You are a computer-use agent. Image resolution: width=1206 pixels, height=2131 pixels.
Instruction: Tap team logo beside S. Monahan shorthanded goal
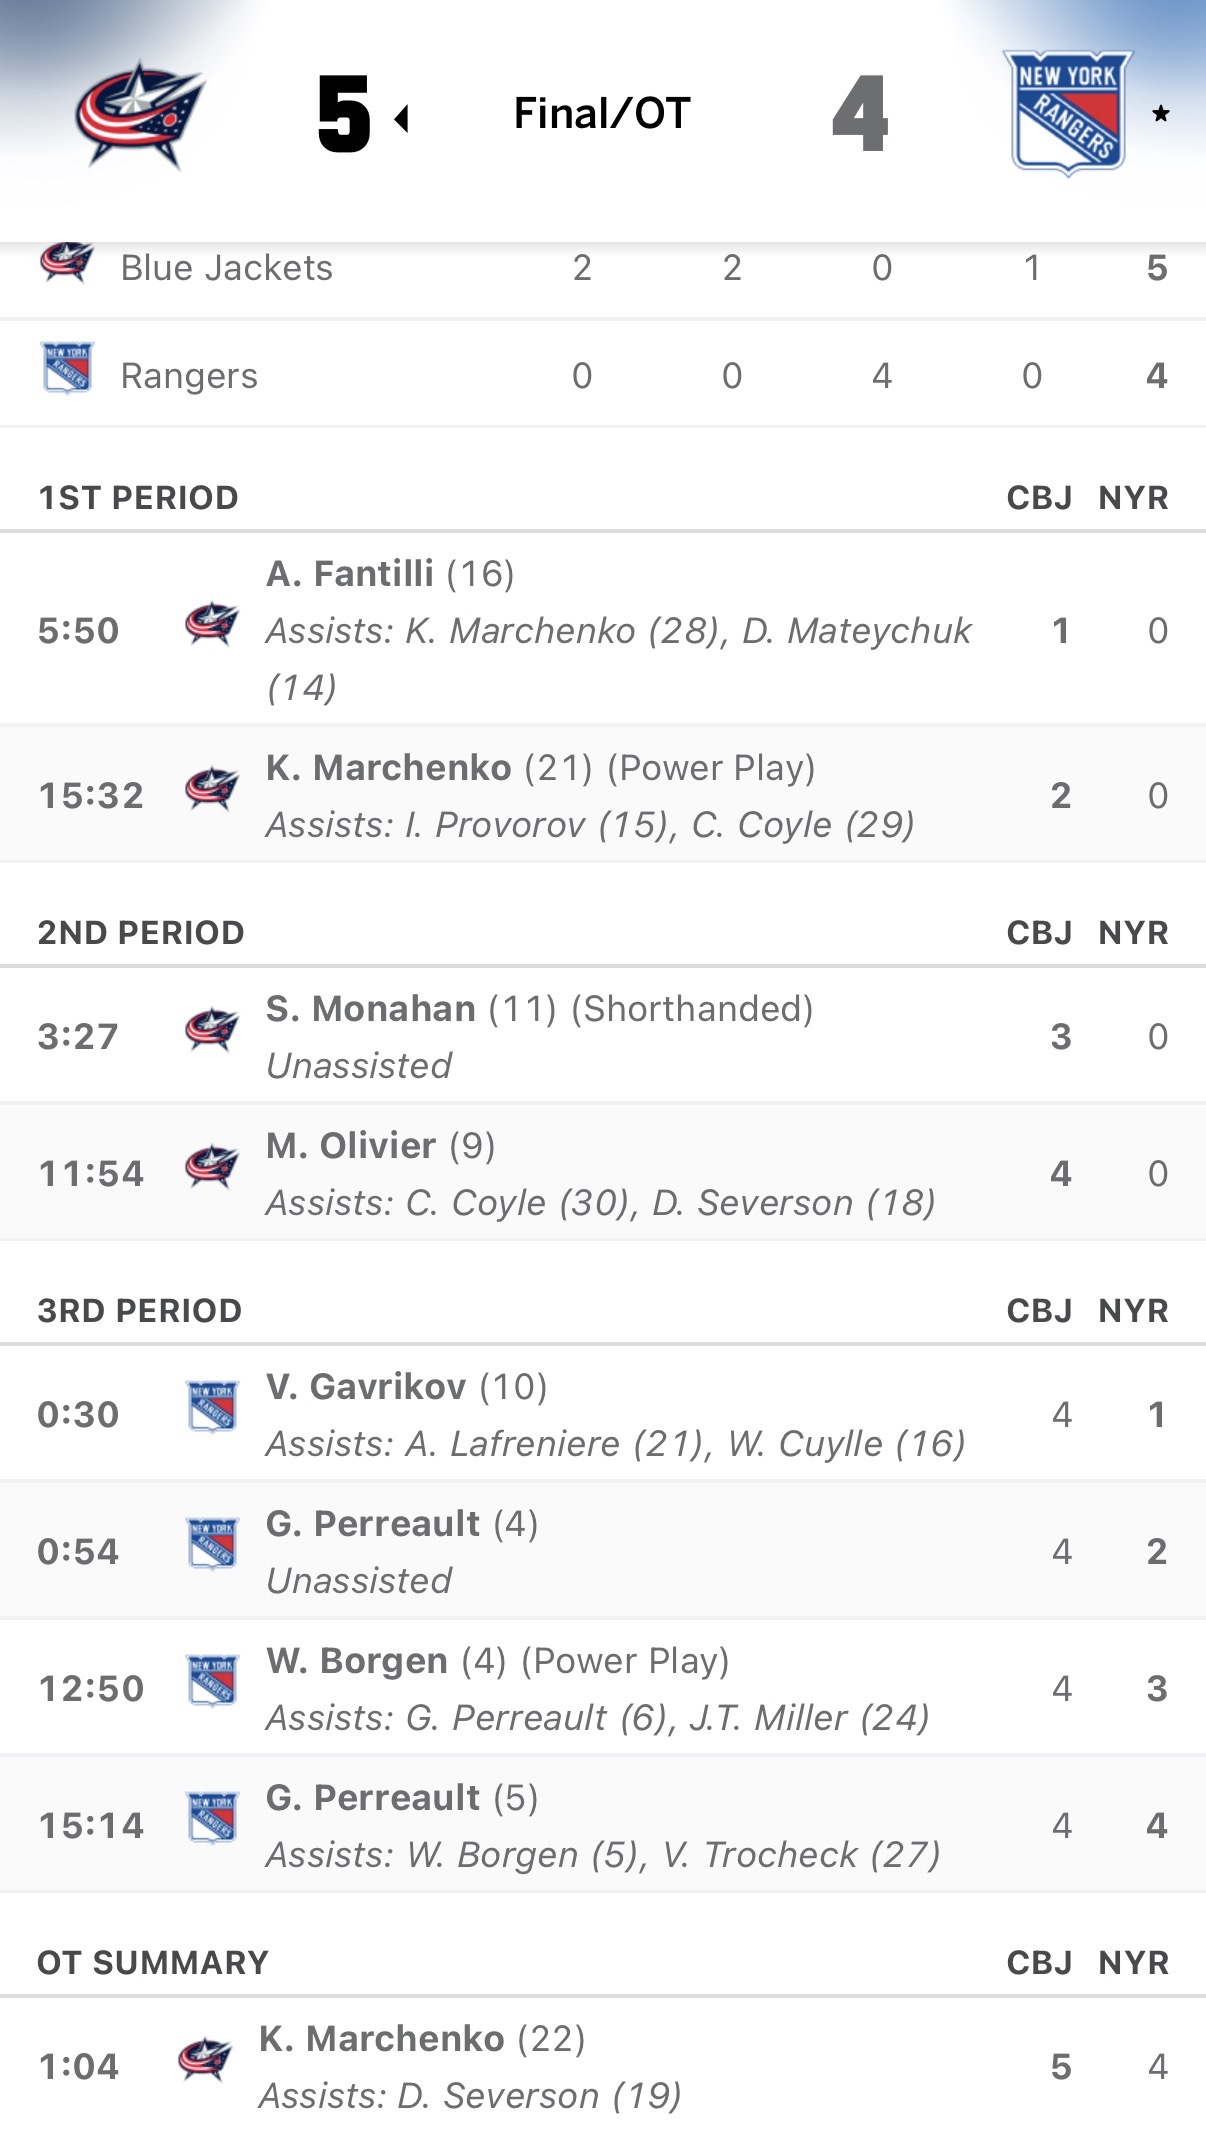pyautogui.click(x=212, y=1030)
